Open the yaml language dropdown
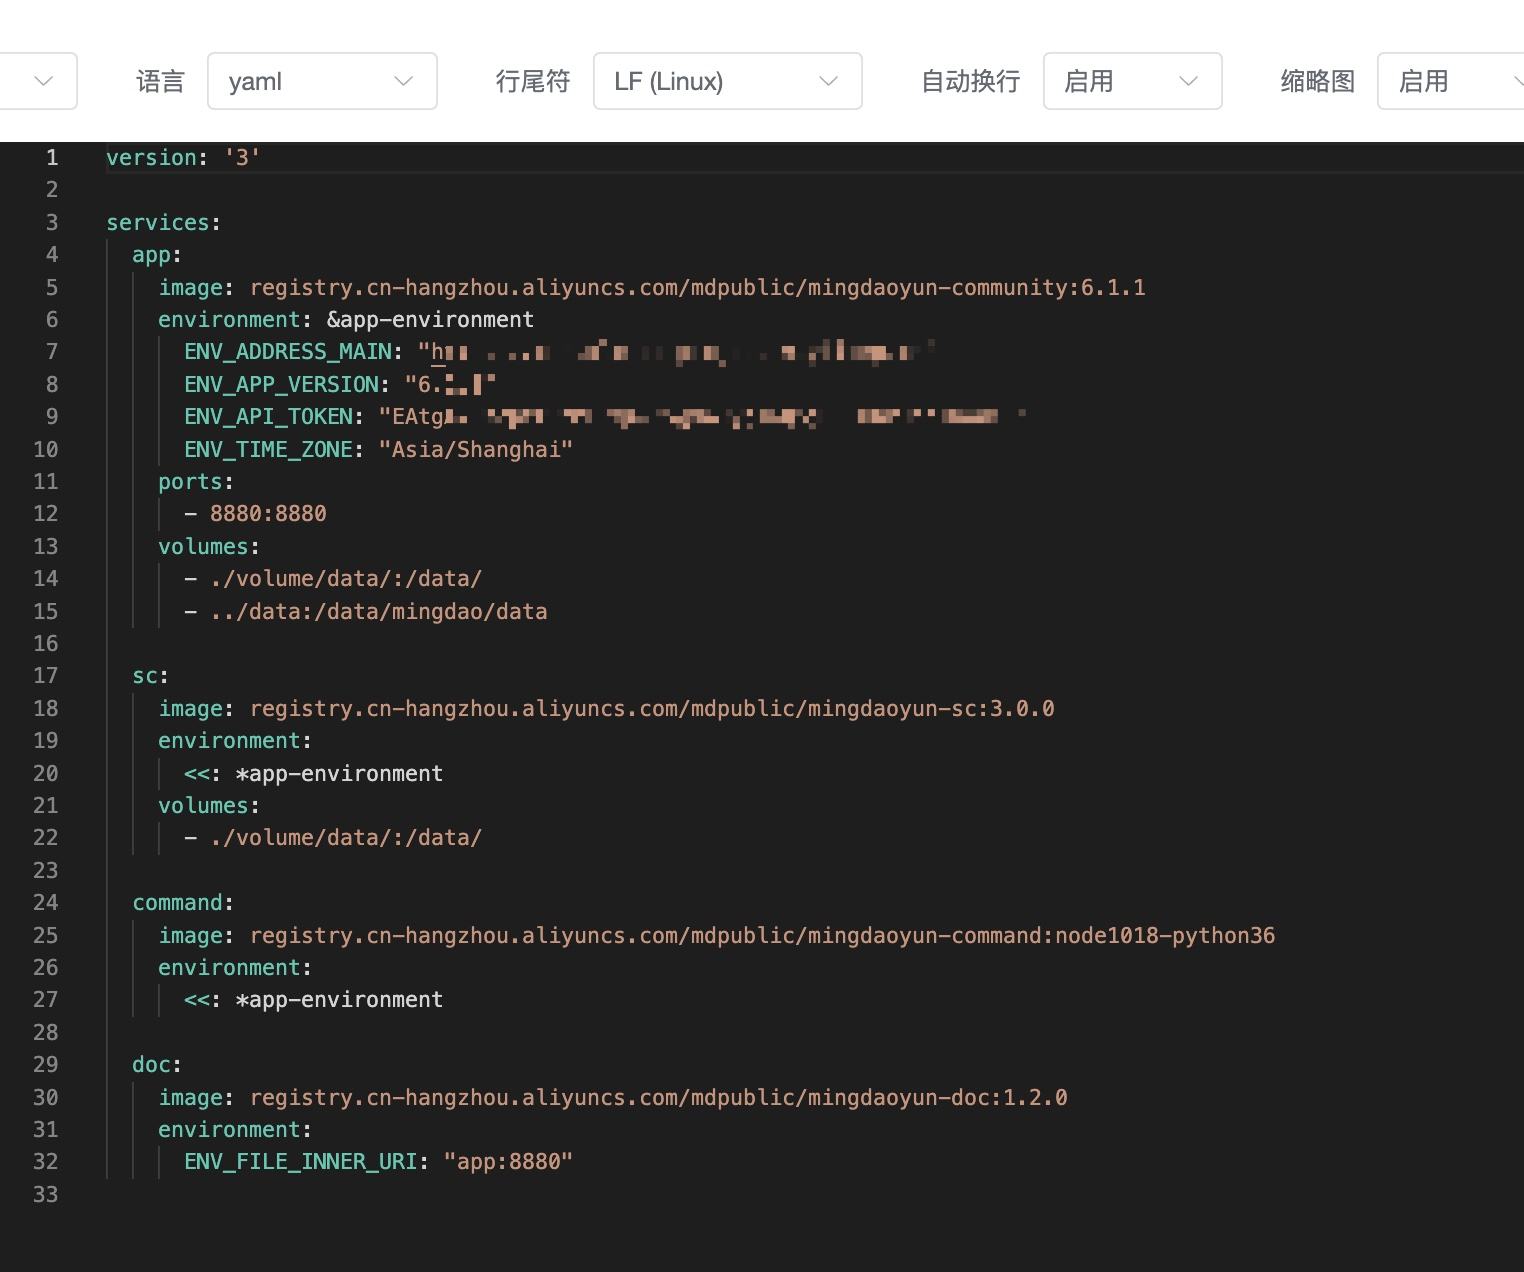This screenshot has height=1272, width=1524. coord(322,81)
